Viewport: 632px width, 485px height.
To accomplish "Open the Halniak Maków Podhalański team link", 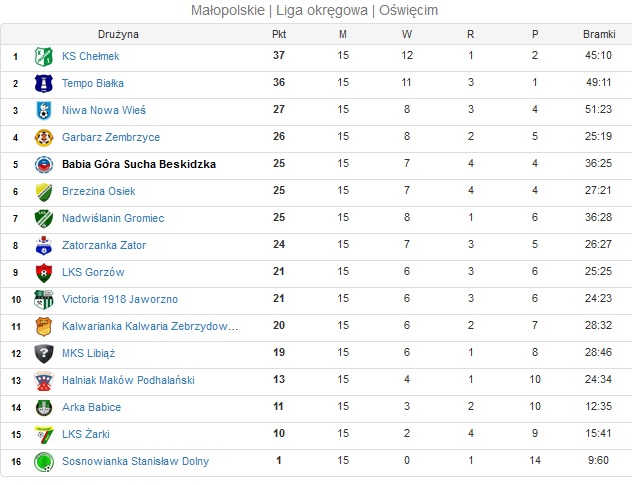I will point(128,380).
